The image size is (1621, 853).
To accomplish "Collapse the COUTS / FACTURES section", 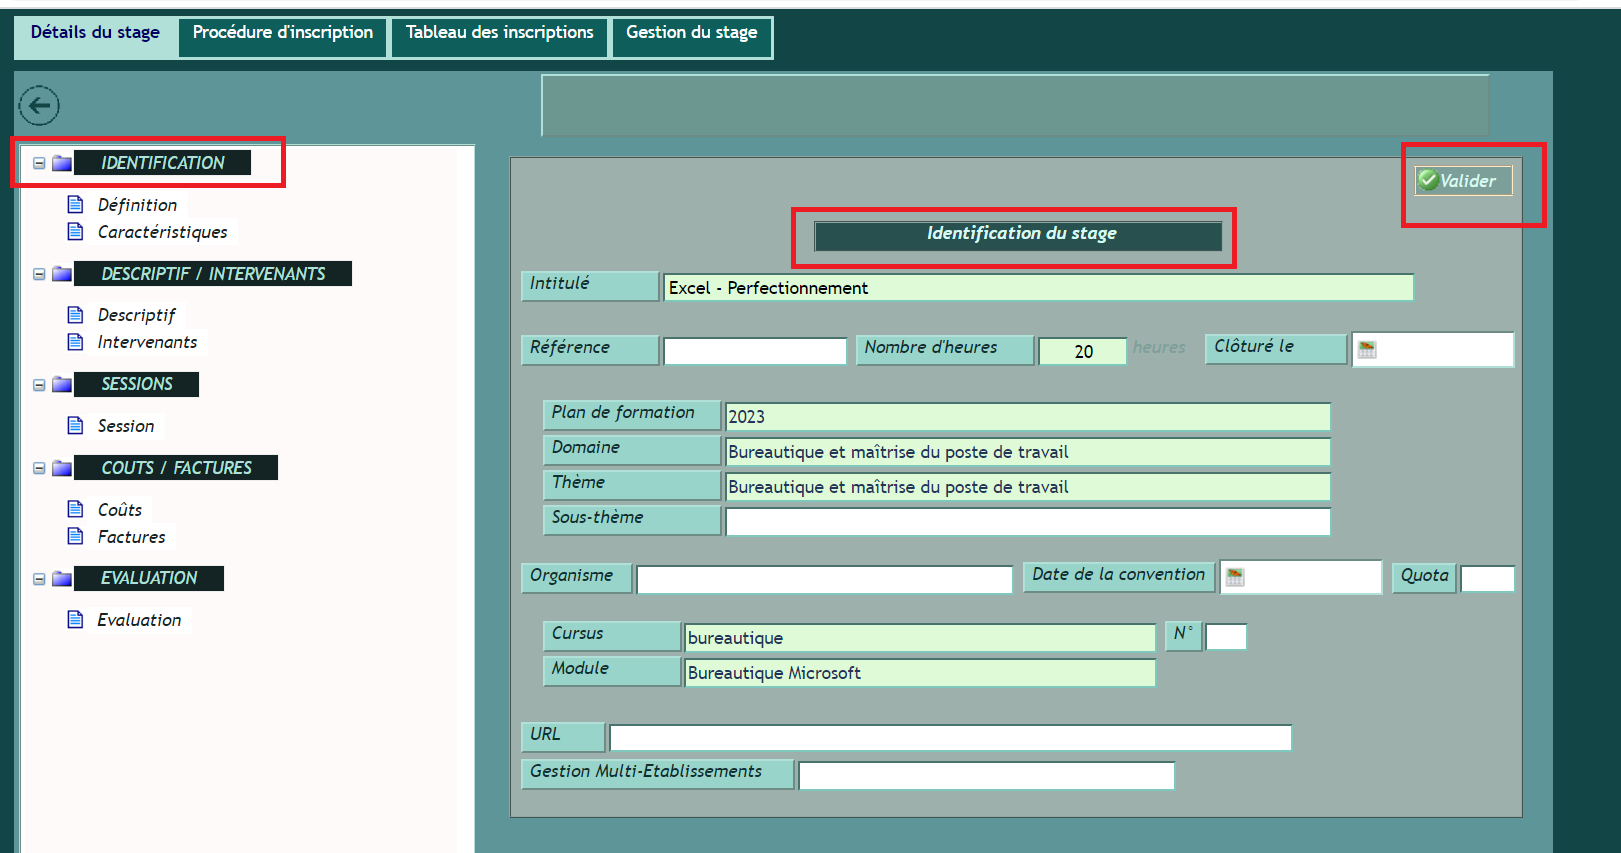I will point(39,468).
